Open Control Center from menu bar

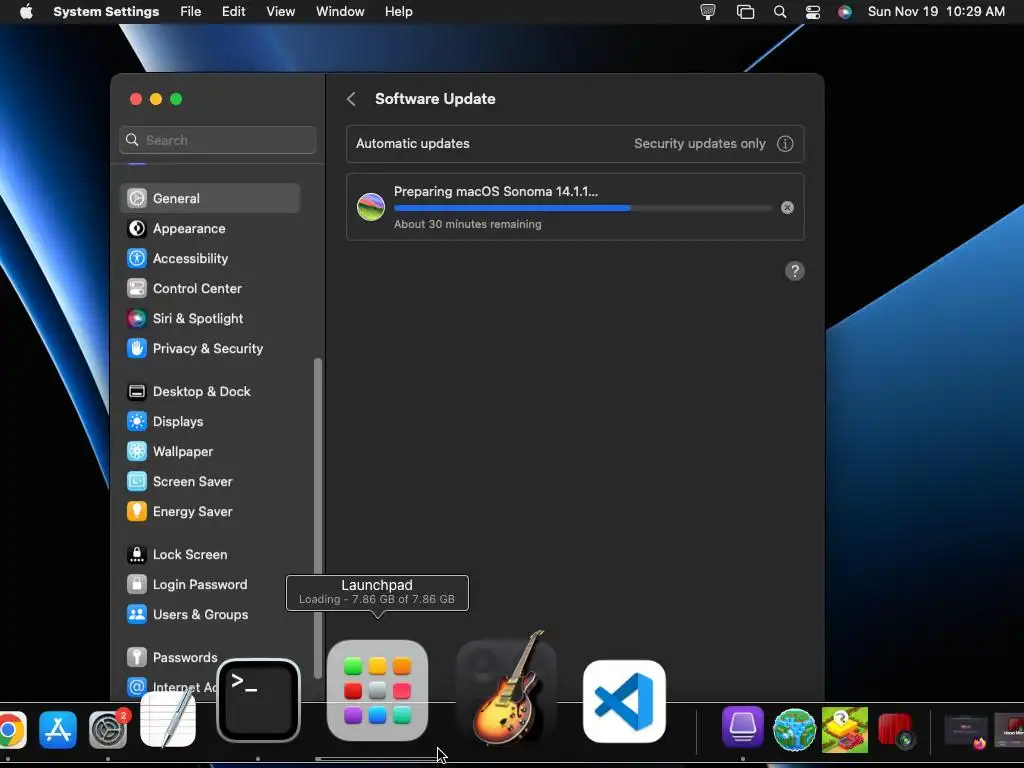tap(813, 12)
